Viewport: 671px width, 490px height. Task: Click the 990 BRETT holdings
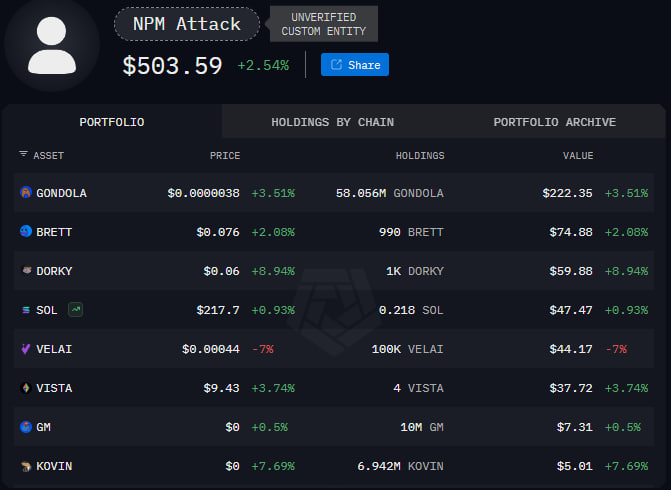tap(411, 232)
